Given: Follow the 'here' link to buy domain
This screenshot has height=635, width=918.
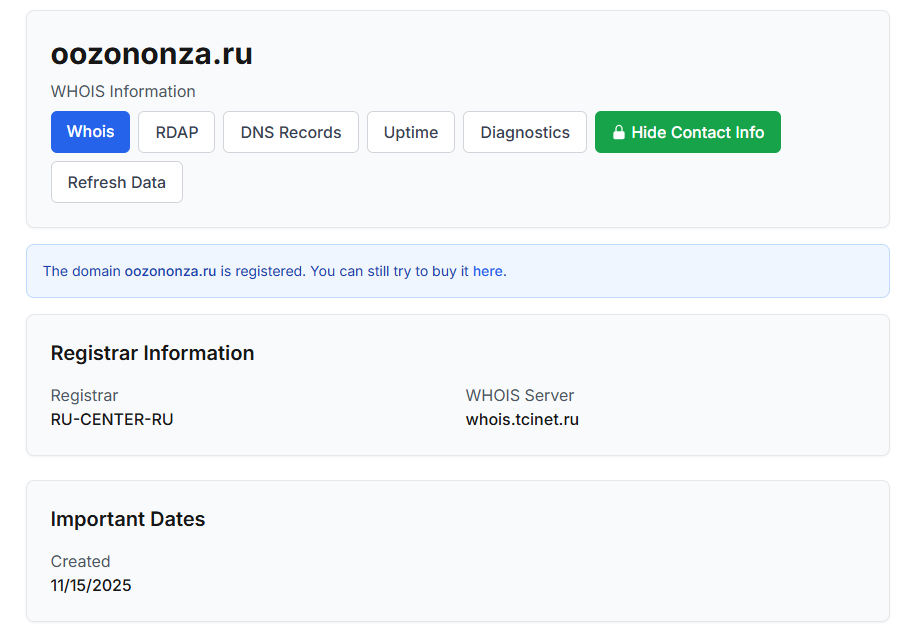Looking at the screenshot, I should (x=487, y=271).
